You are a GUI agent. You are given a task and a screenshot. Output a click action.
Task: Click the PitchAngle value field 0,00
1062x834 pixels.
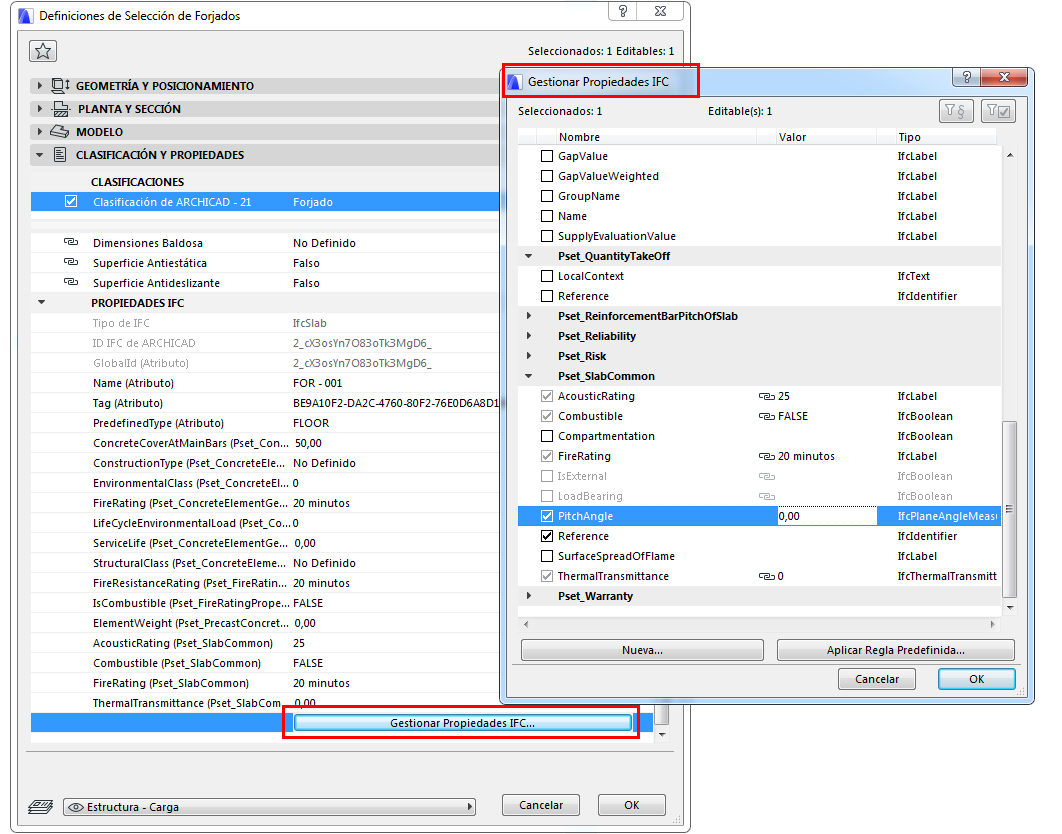[x=826, y=516]
